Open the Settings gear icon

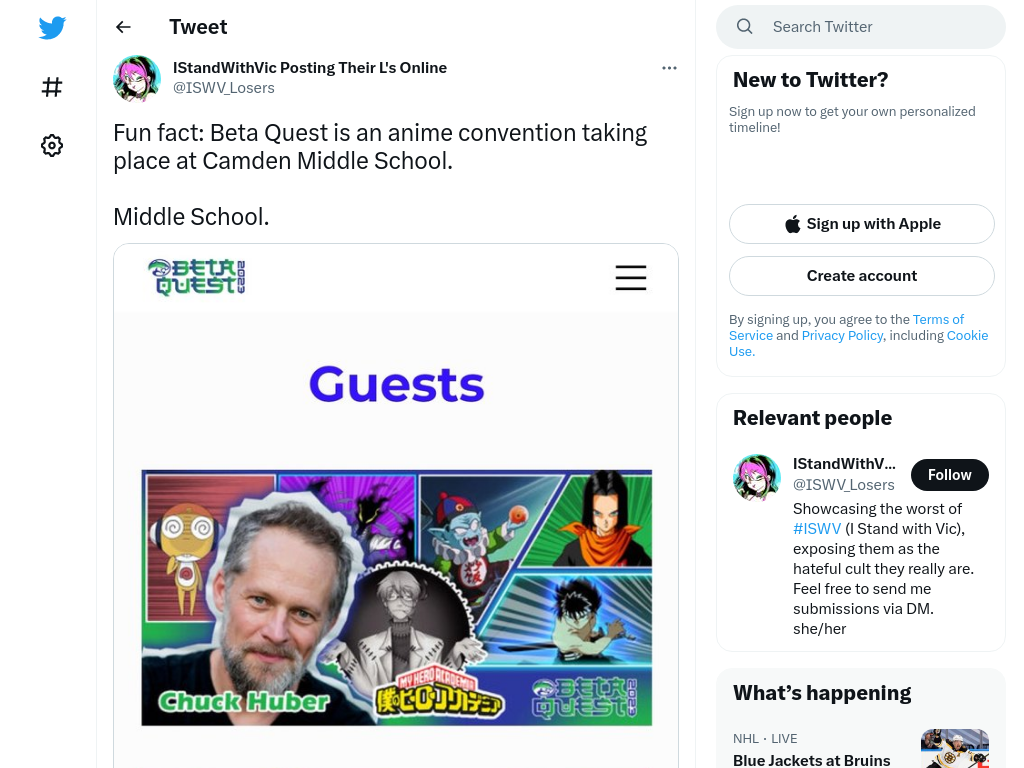point(52,145)
